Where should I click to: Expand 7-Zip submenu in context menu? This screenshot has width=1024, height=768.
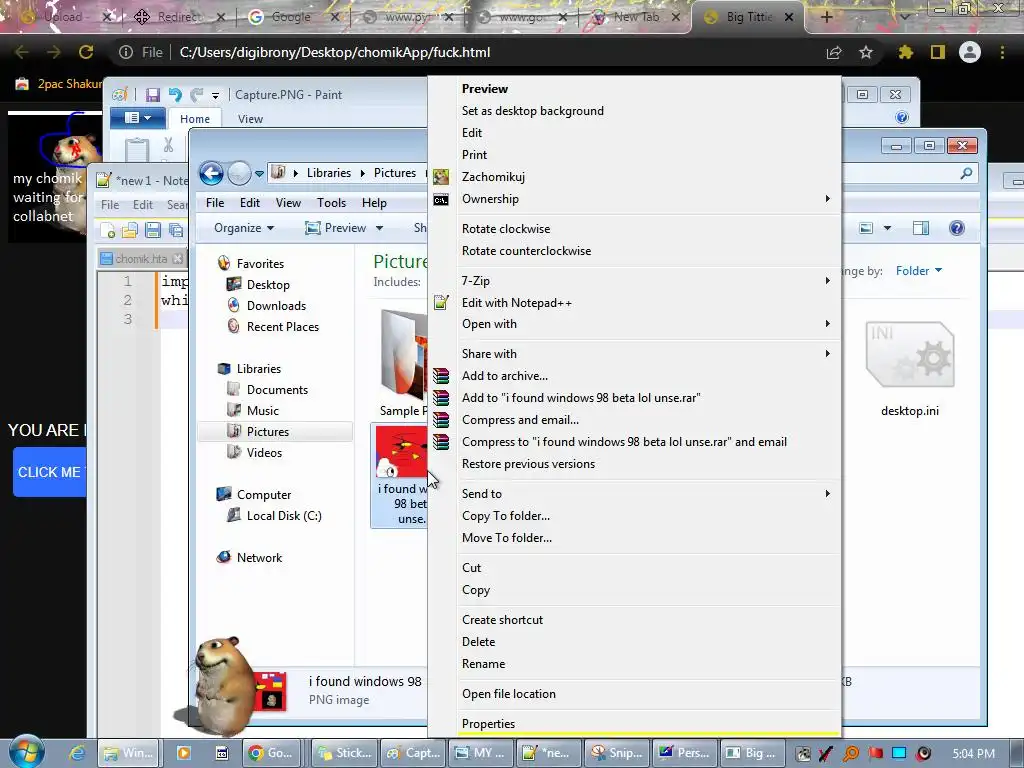click(x=827, y=281)
